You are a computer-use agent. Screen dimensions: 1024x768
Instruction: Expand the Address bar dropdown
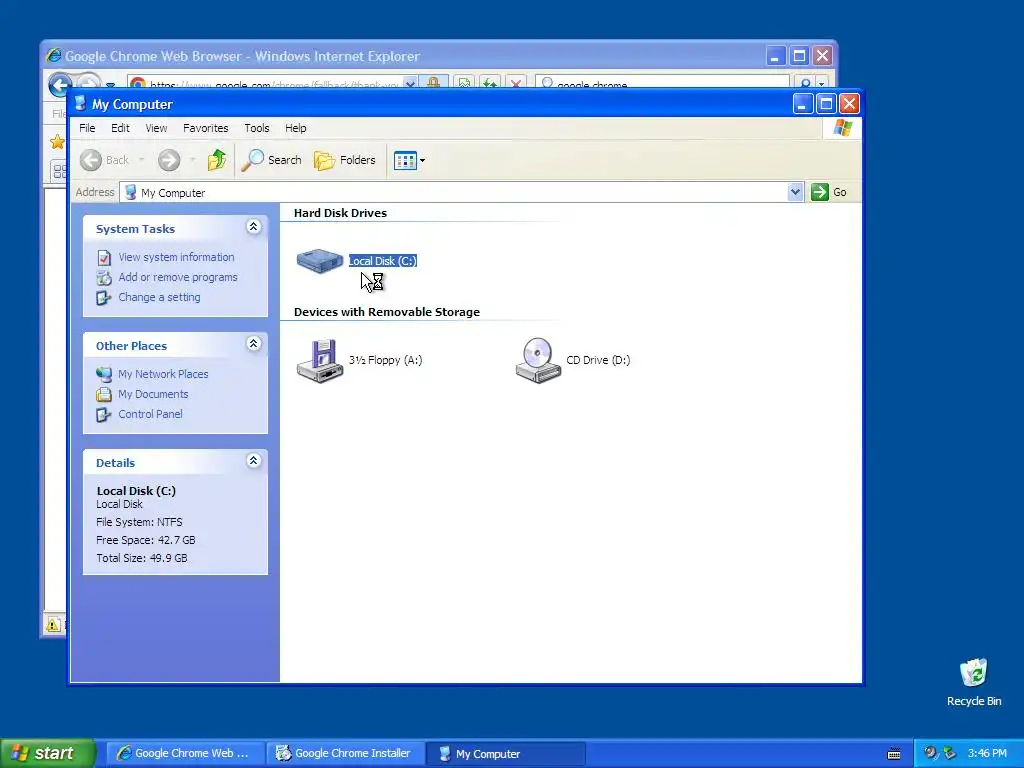795,192
